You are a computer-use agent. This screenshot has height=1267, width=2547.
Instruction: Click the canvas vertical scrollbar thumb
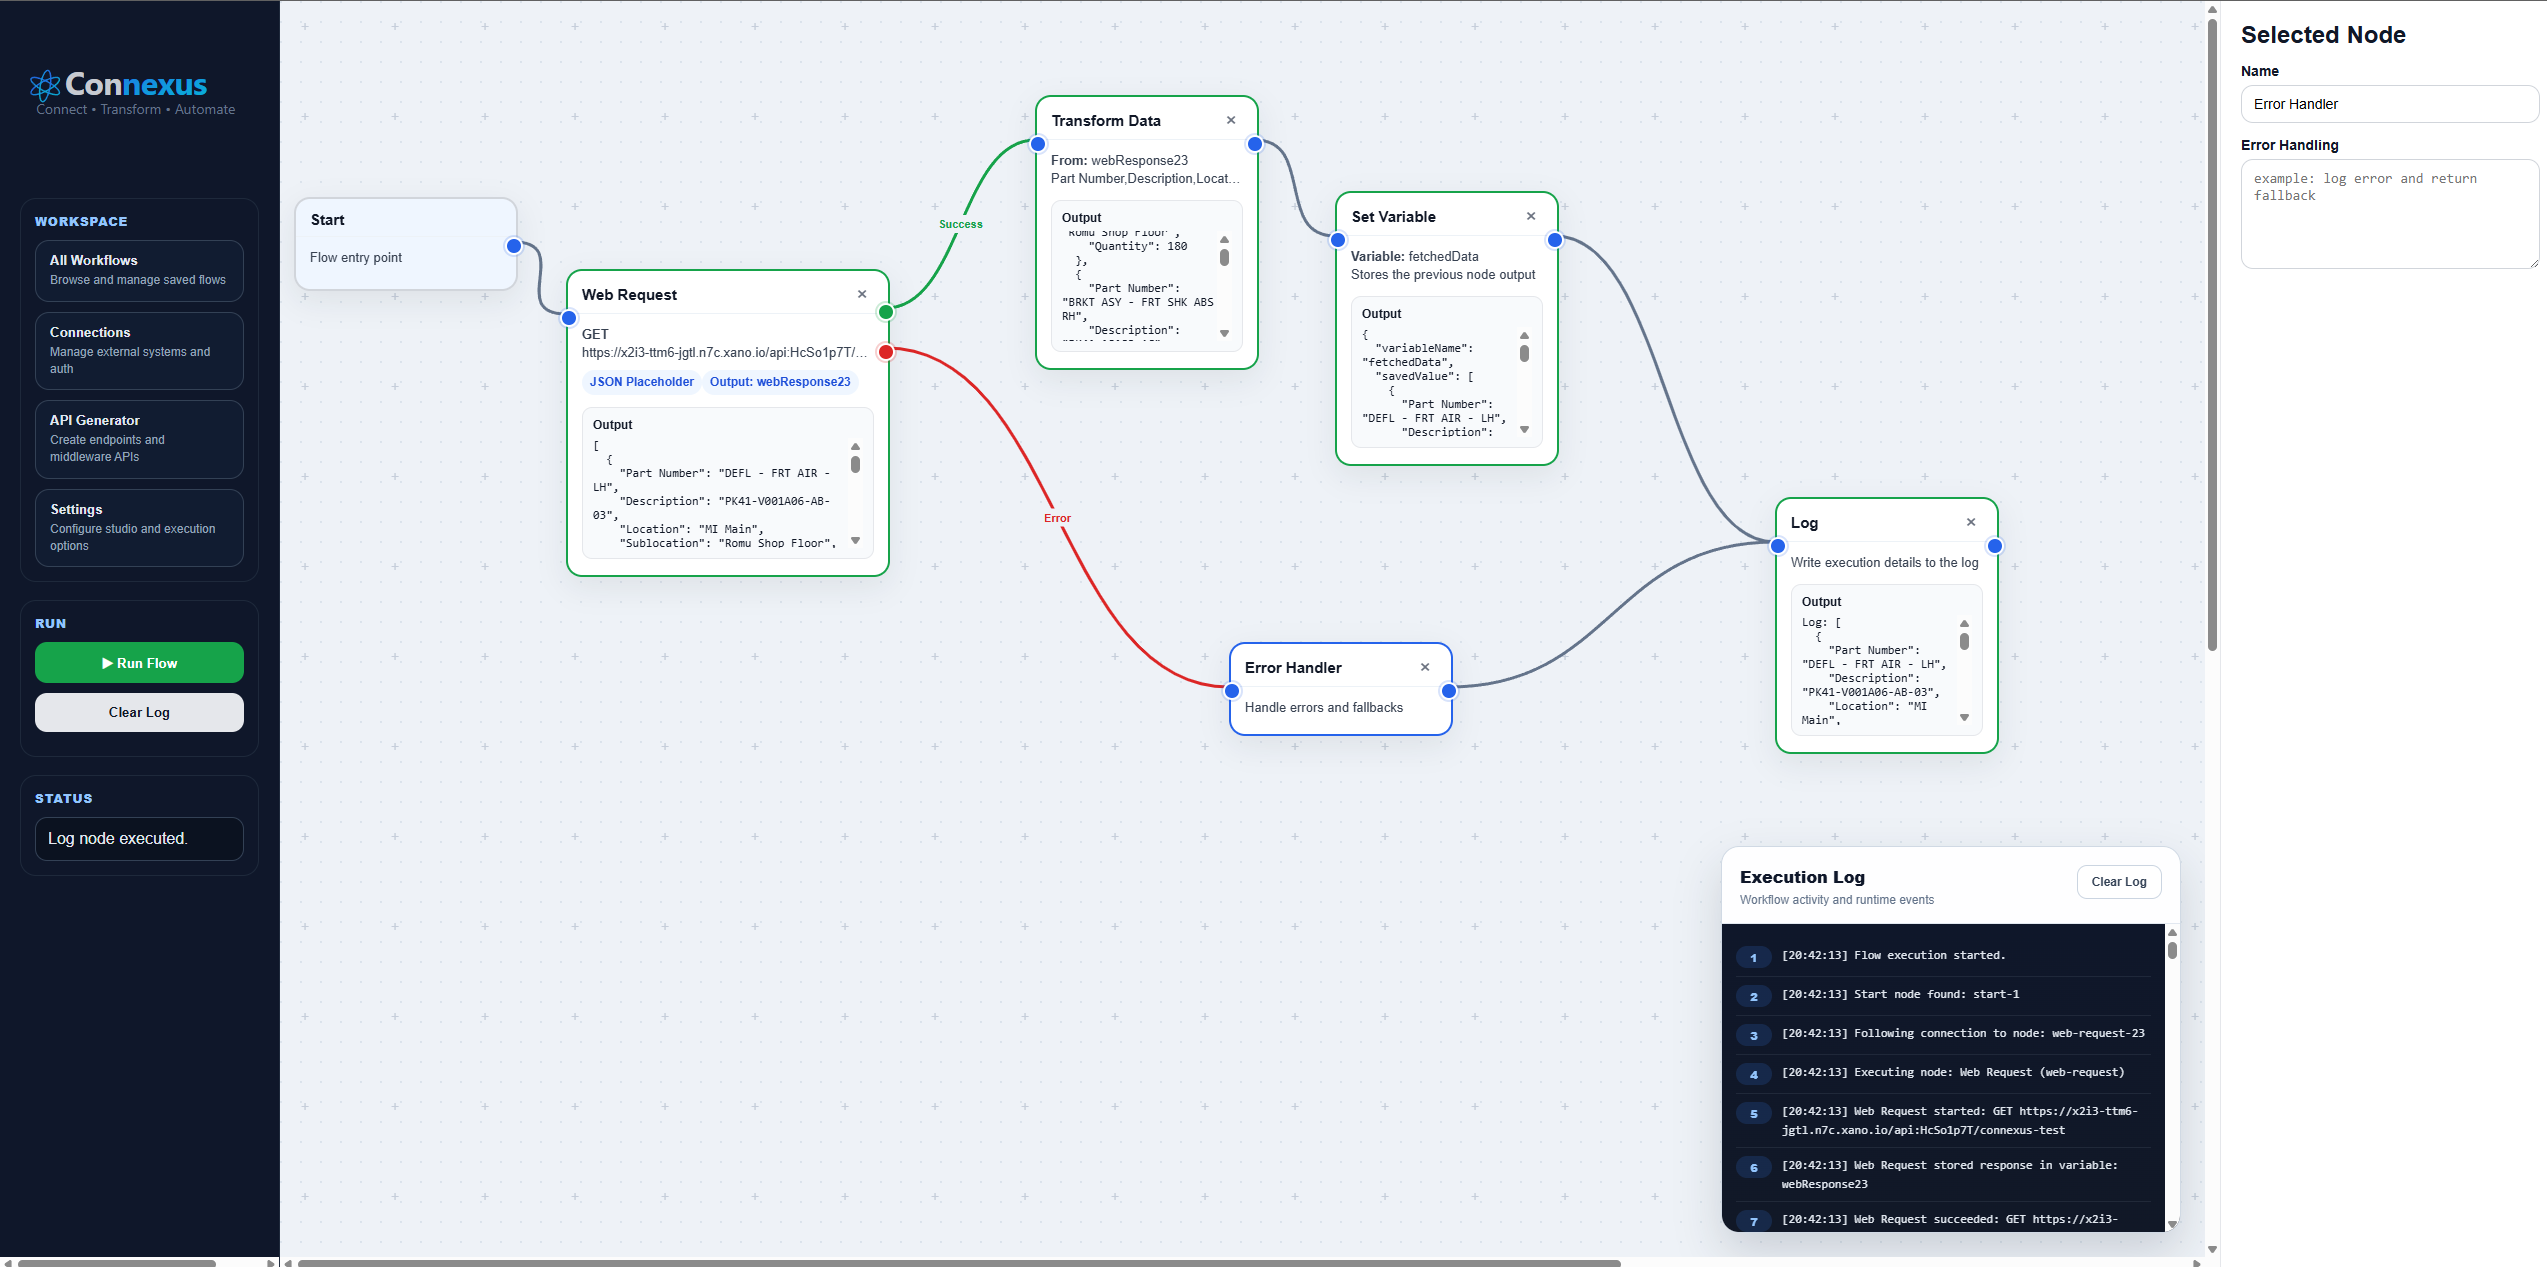tap(2212, 335)
